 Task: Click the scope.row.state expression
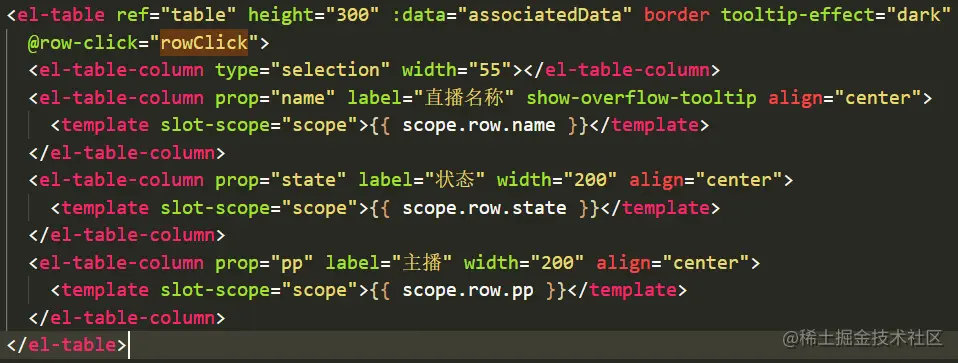[484, 208]
